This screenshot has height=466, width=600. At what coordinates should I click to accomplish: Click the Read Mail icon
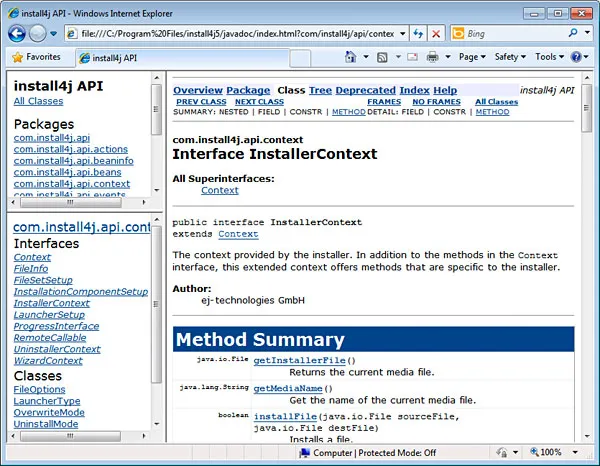pos(412,57)
